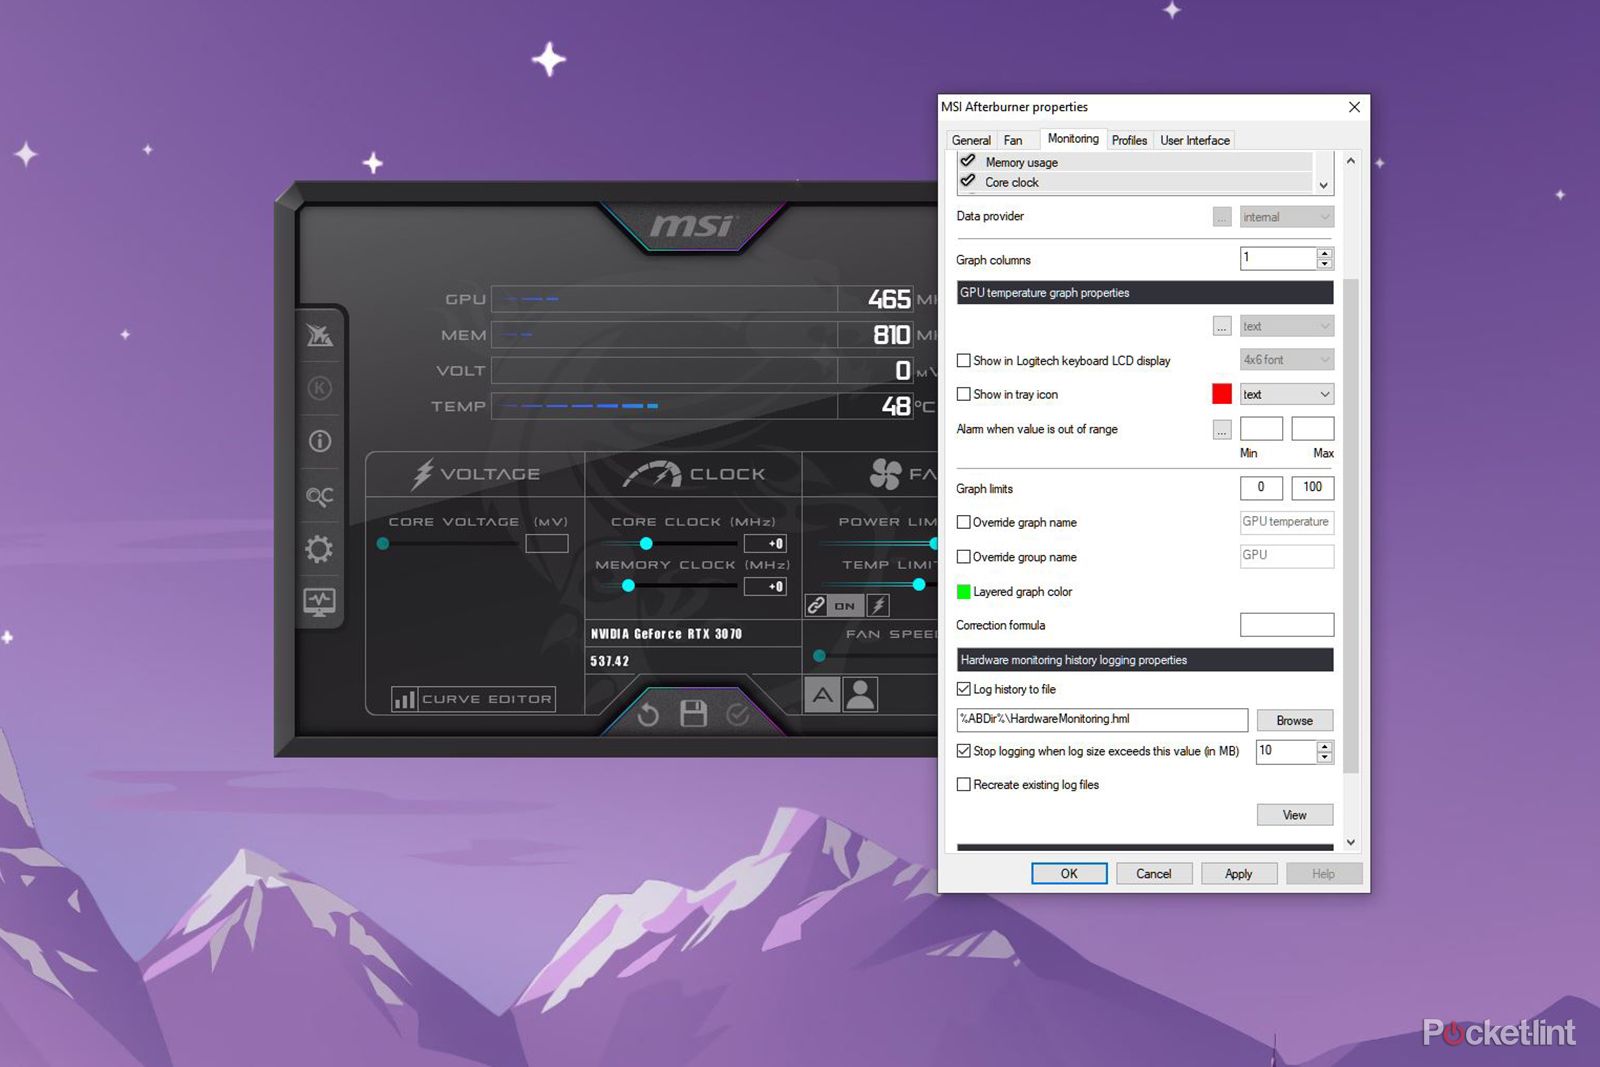Click the HardwareMonitoring.hml path field

click(x=1102, y=720)
